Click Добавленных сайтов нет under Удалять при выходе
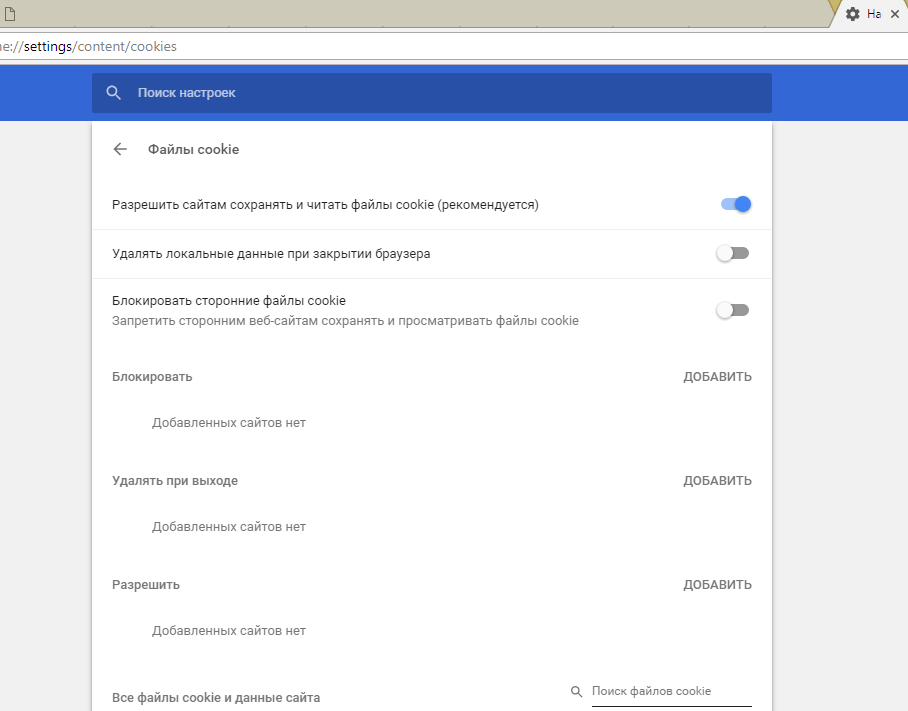The height and width of the screenshot is (711, 908). (229, 527)
